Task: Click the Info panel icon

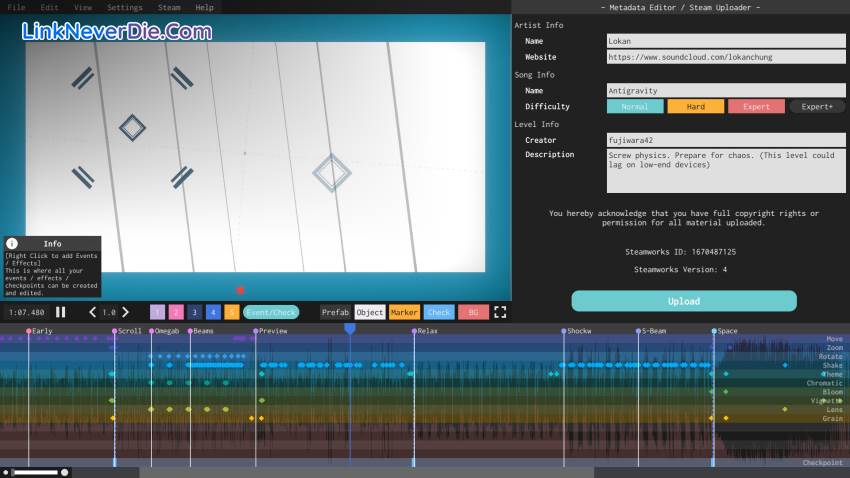Action: tap(13, 243)
